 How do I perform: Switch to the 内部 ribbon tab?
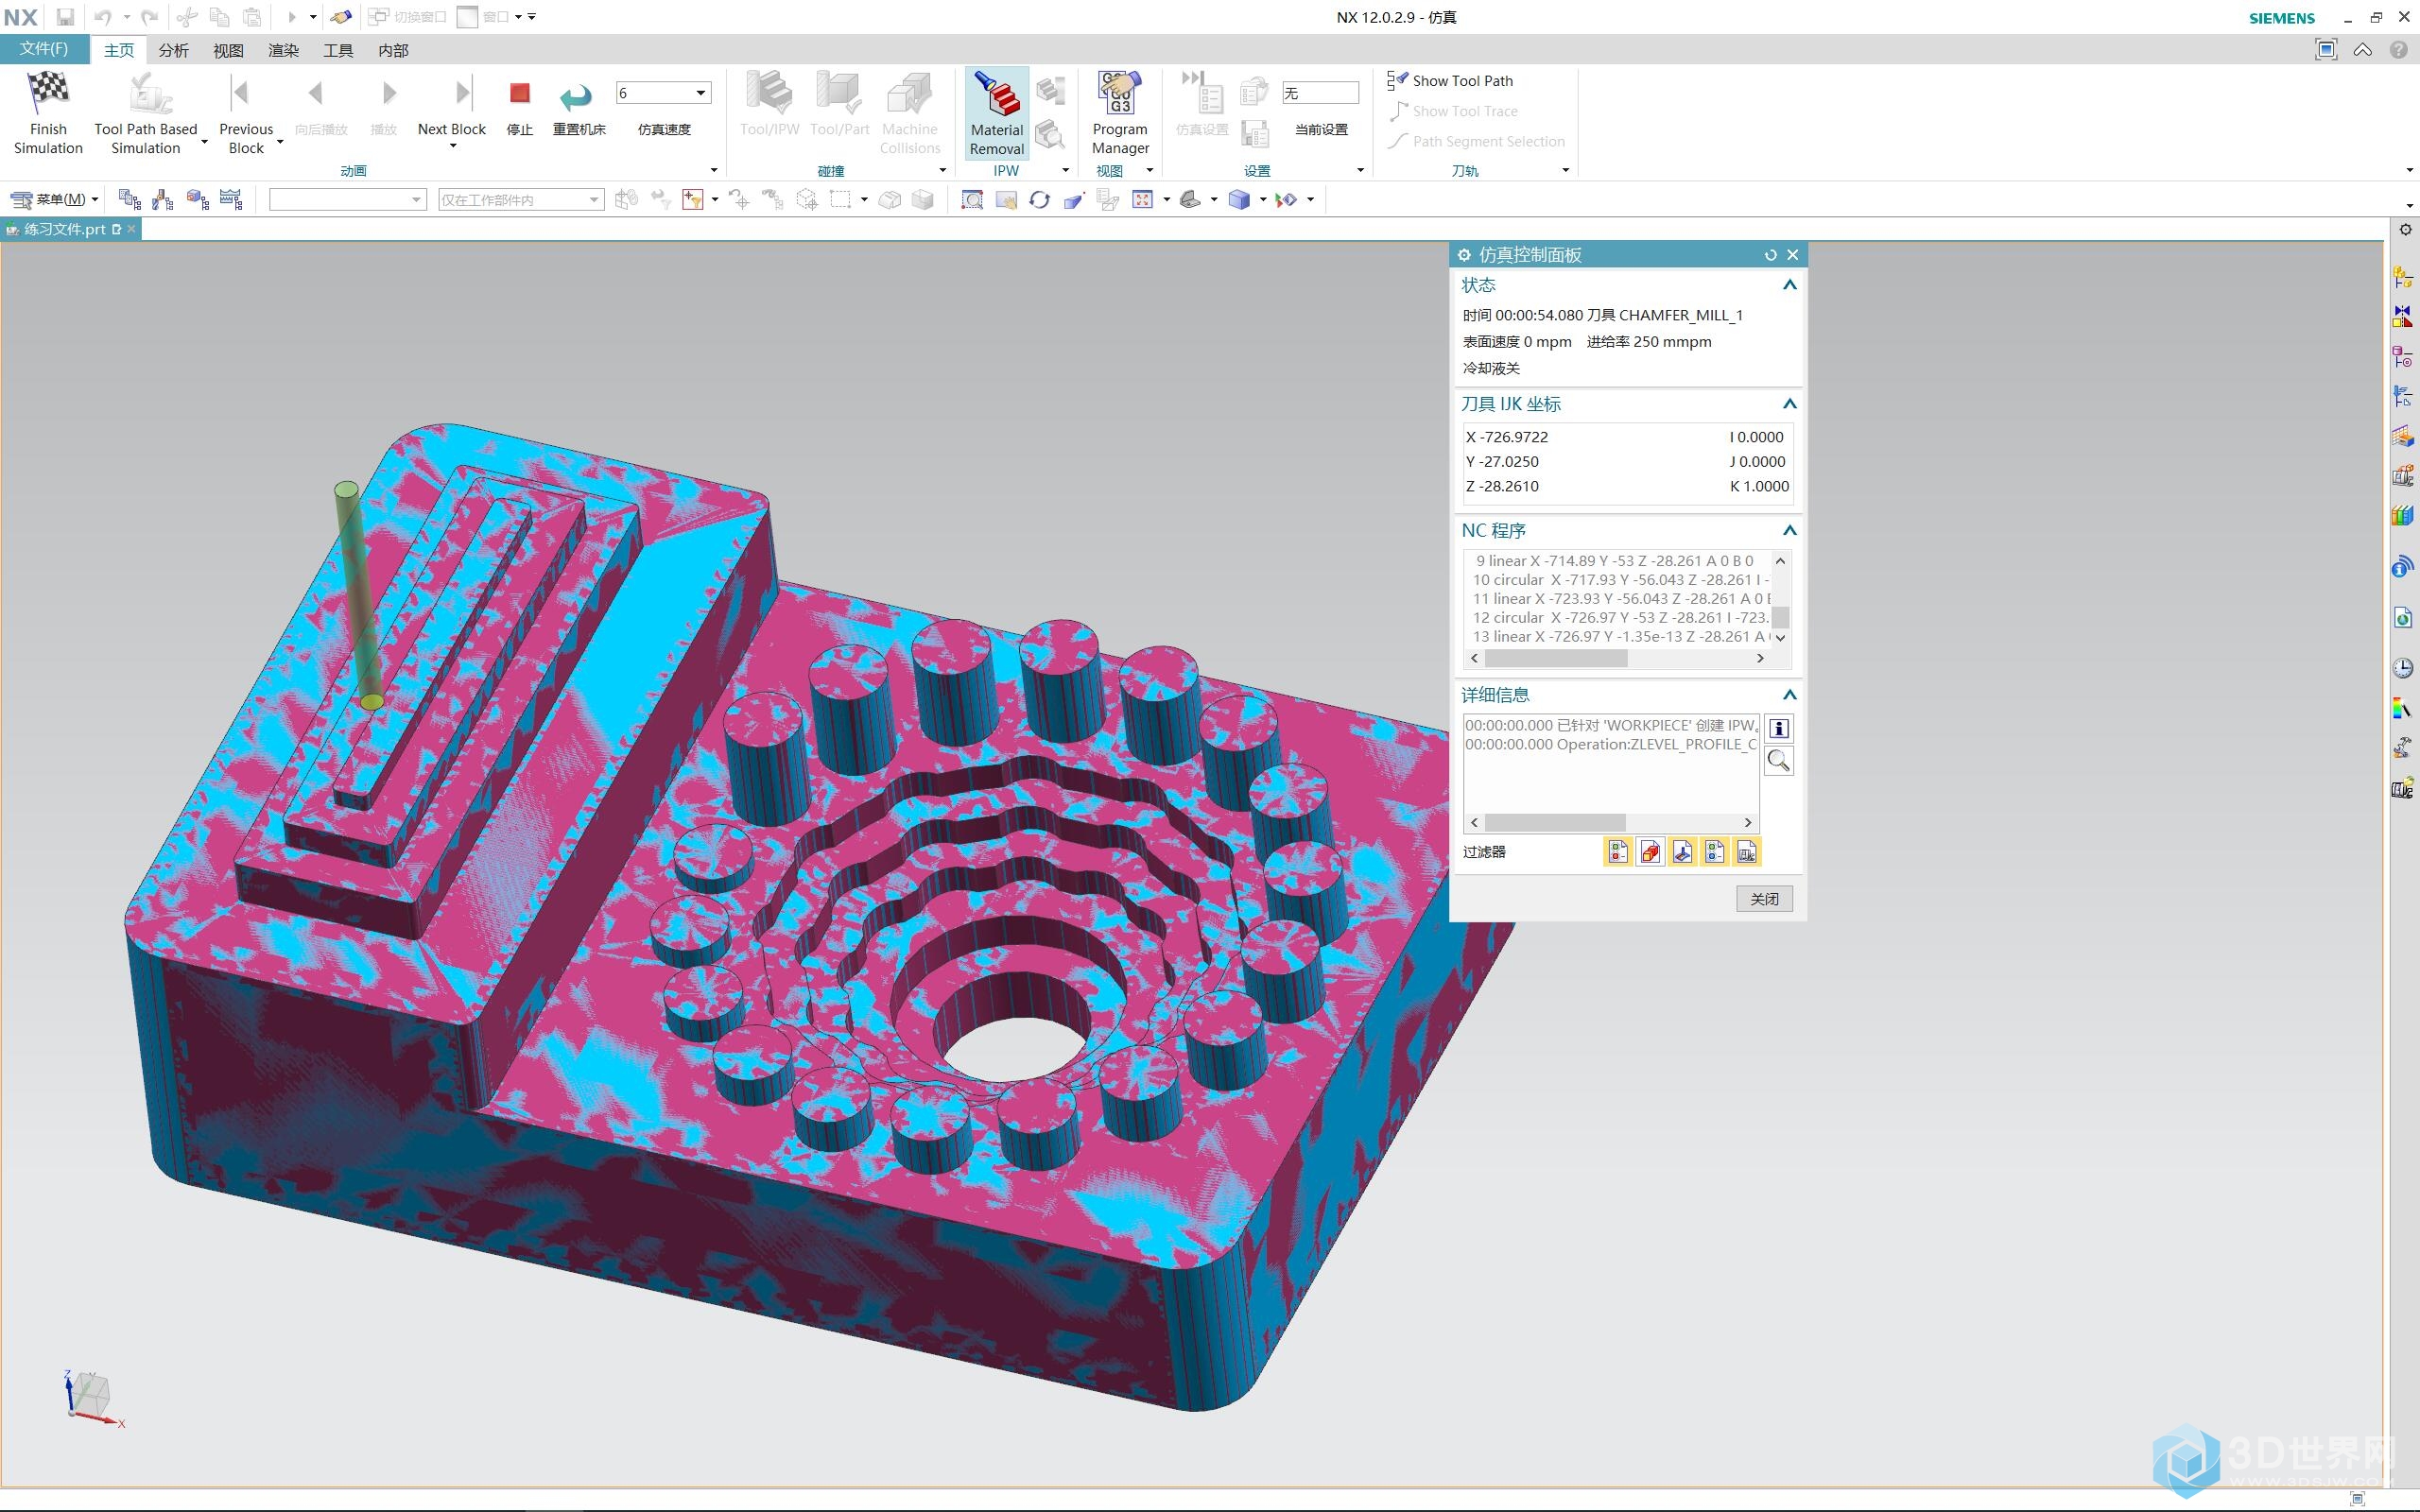(x=393, y=50)
